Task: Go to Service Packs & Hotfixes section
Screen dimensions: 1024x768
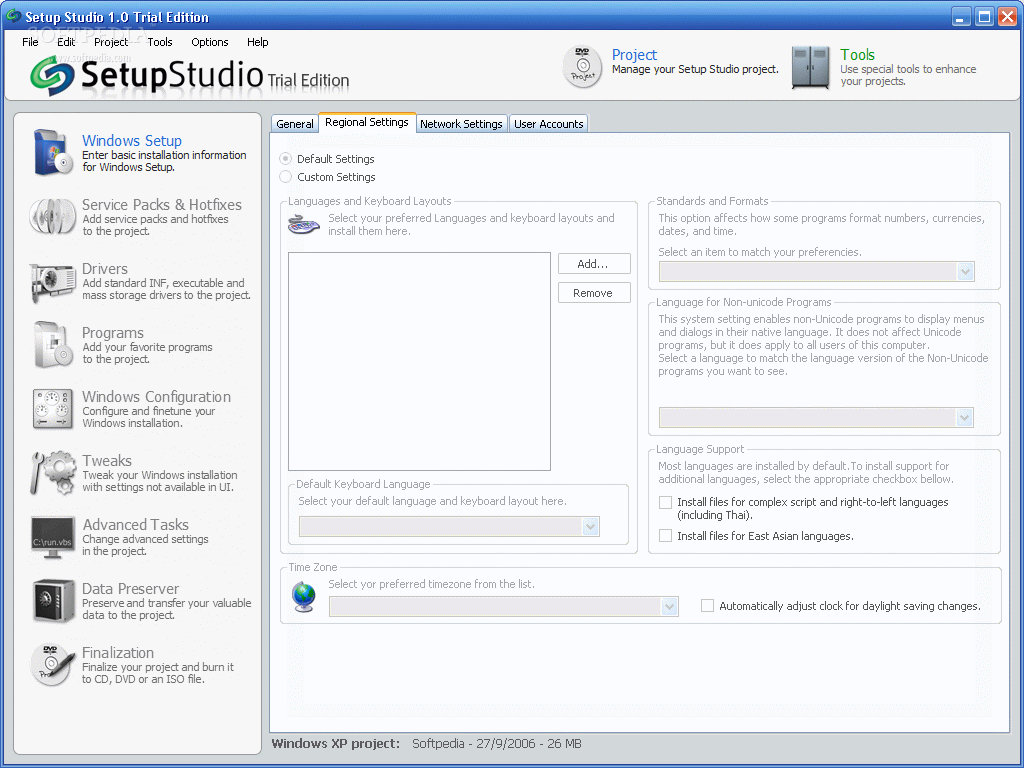Action: [161, 204]
